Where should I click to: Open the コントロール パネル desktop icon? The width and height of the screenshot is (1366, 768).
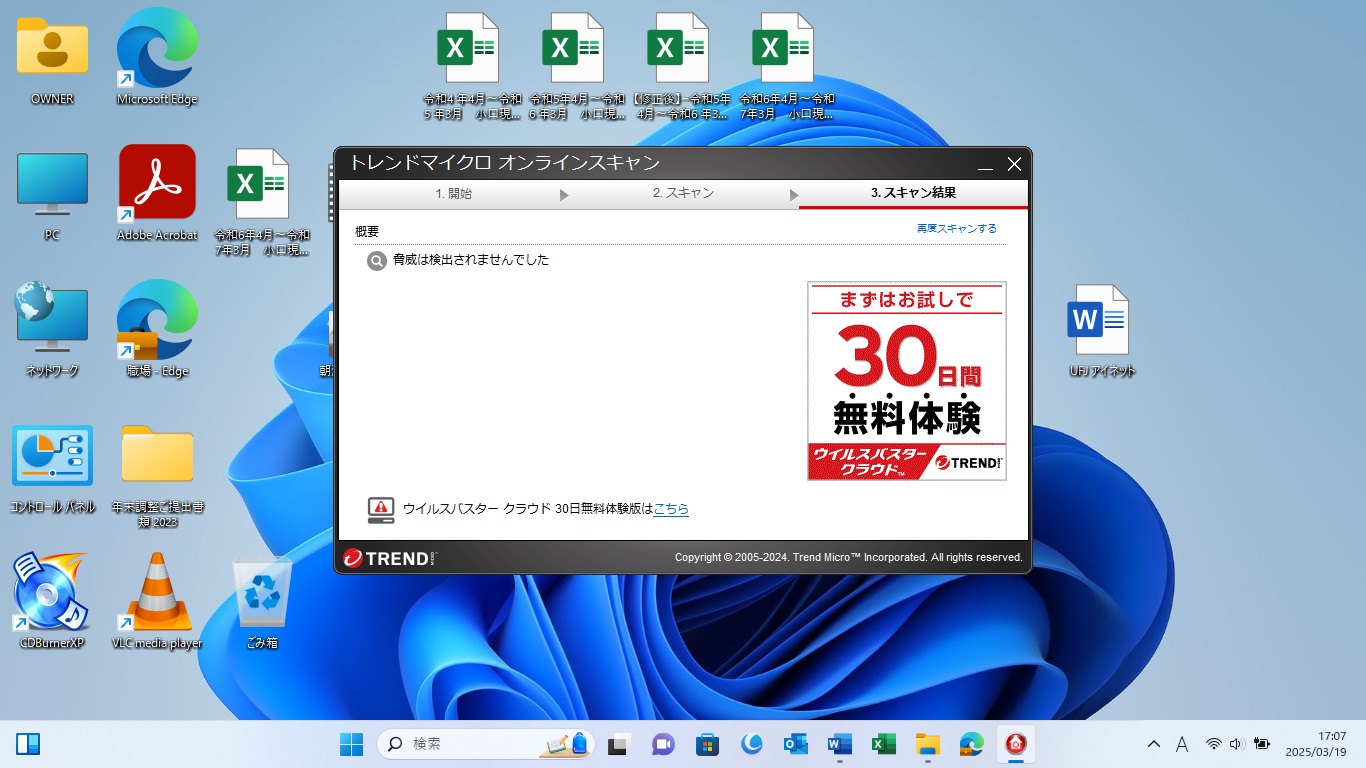(x=52, y=456)
